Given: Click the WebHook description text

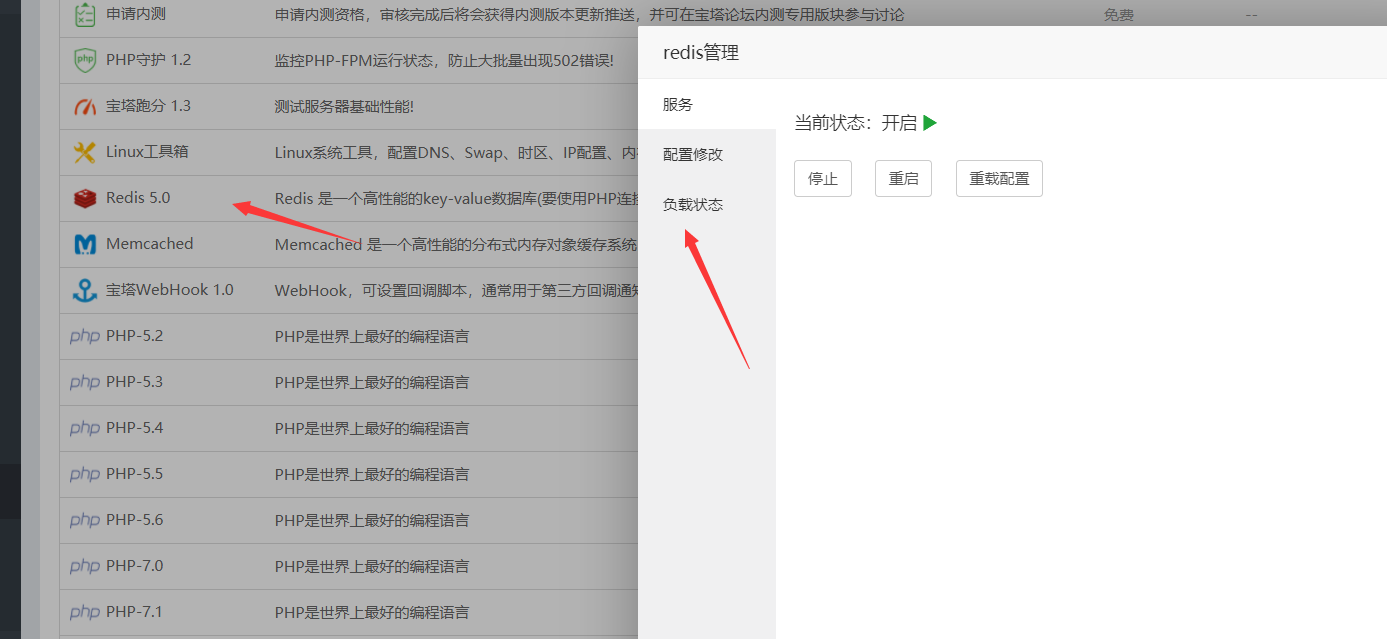Looking at the screenshot, I should (456, 290).
